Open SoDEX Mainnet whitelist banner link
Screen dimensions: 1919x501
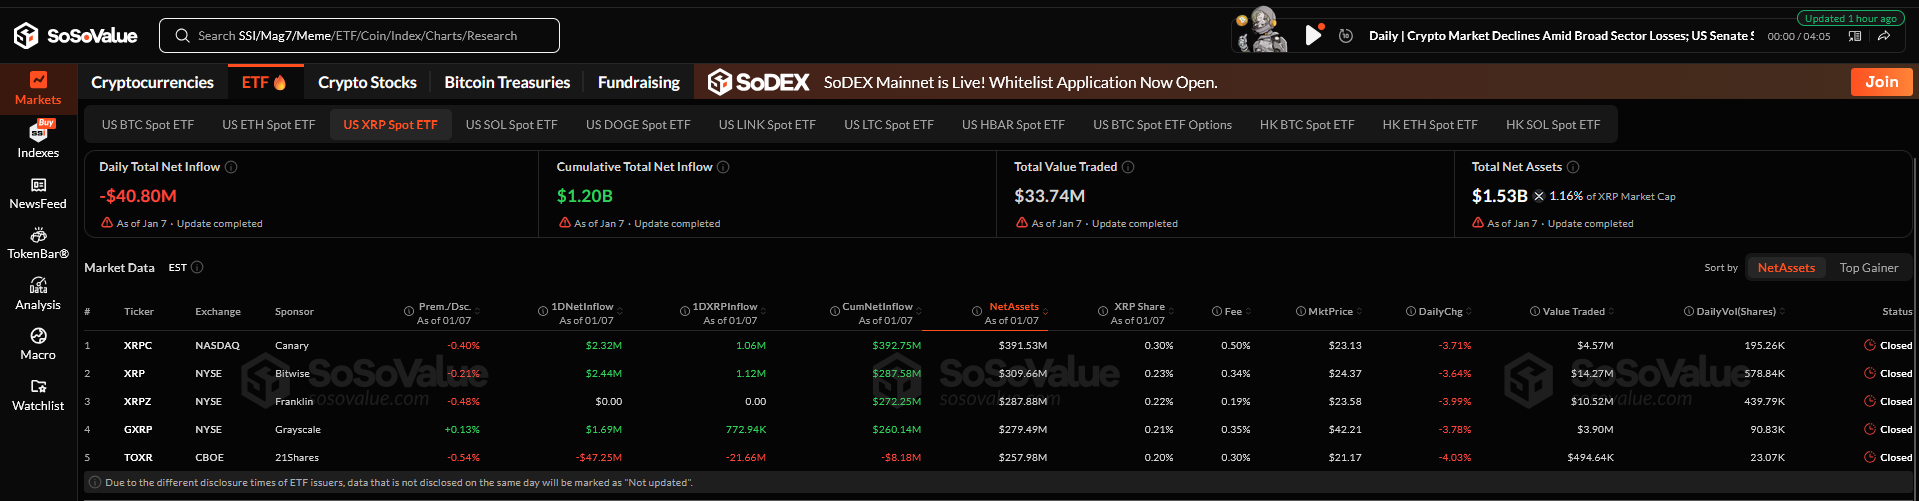1020,82
